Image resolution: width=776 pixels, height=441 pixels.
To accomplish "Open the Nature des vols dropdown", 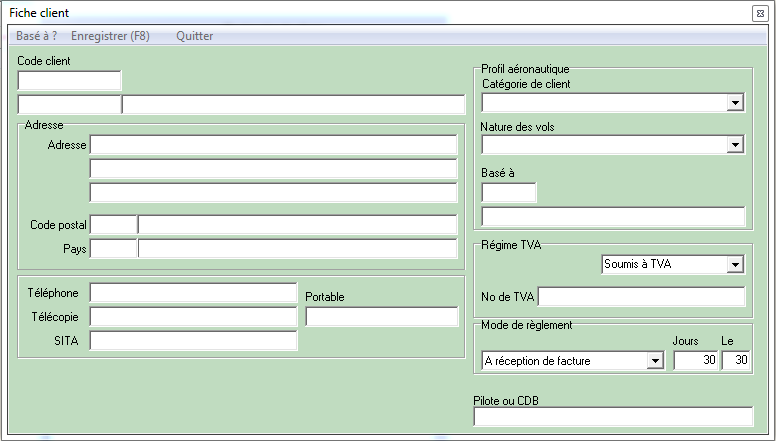I will (736, 145).
